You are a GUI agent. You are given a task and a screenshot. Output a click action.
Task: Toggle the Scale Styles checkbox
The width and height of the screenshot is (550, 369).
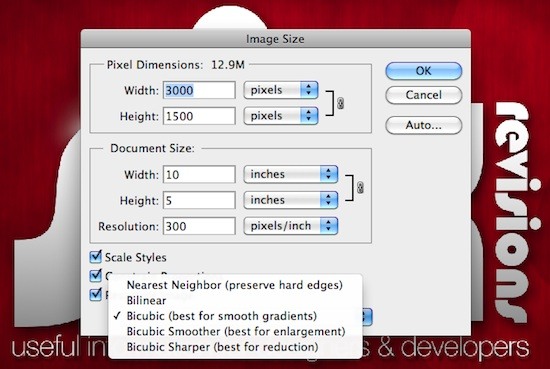(95, 257)
